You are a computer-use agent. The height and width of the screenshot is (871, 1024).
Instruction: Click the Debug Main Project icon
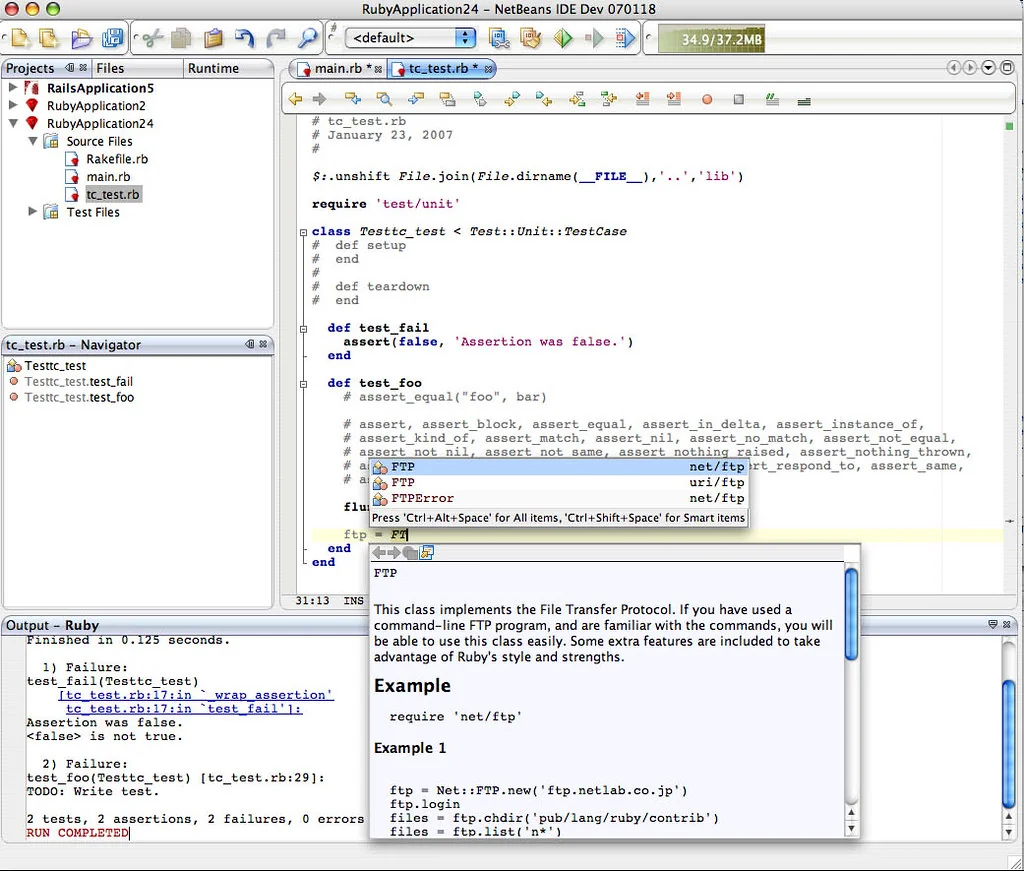pos(625,39)
